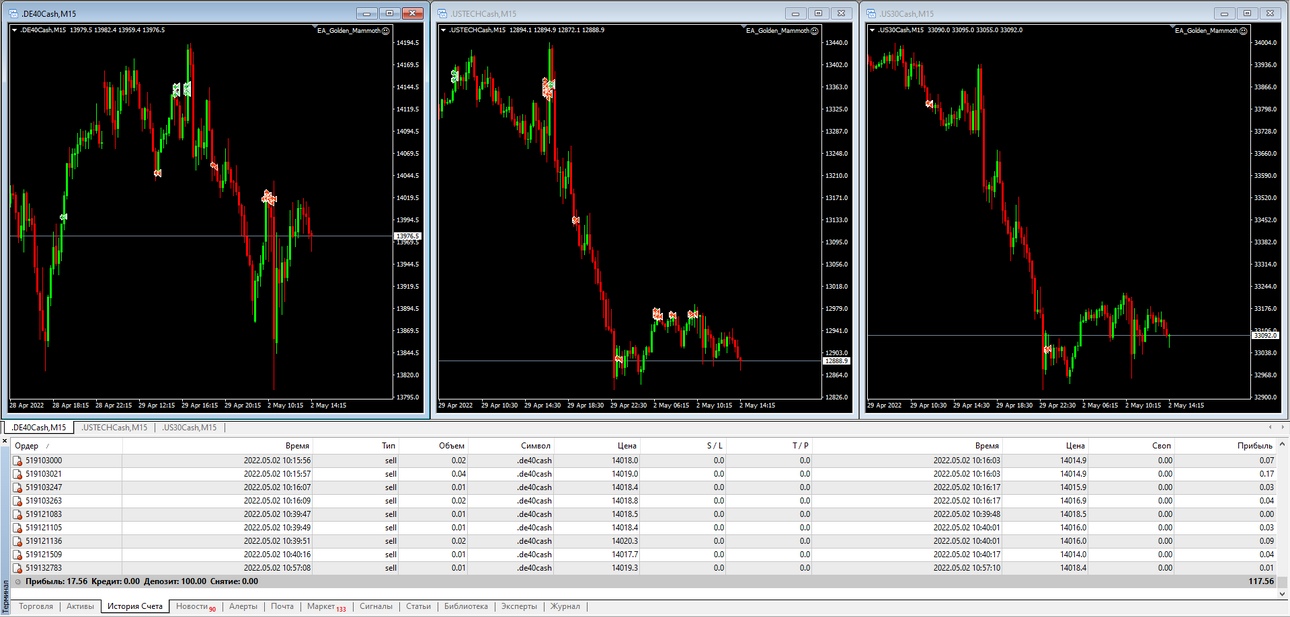Viewport: 1290px width, 617px height.
Task: Click the order icon for order 519121105
Action: click(x=18, y=528)
